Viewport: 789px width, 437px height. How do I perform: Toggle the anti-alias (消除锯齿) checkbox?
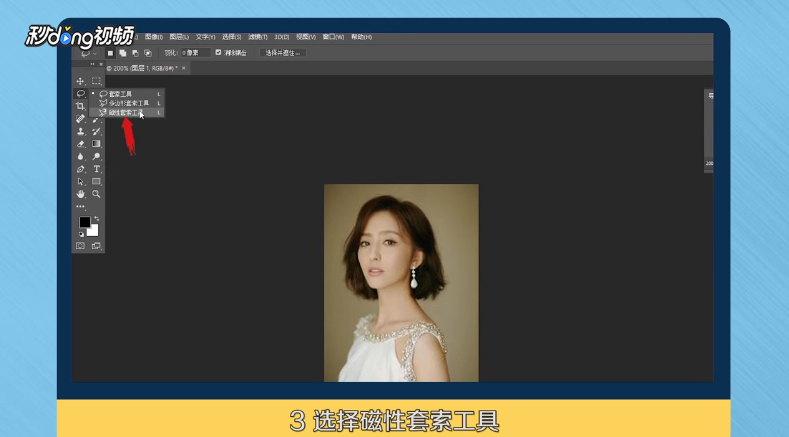tap(218, 52)
